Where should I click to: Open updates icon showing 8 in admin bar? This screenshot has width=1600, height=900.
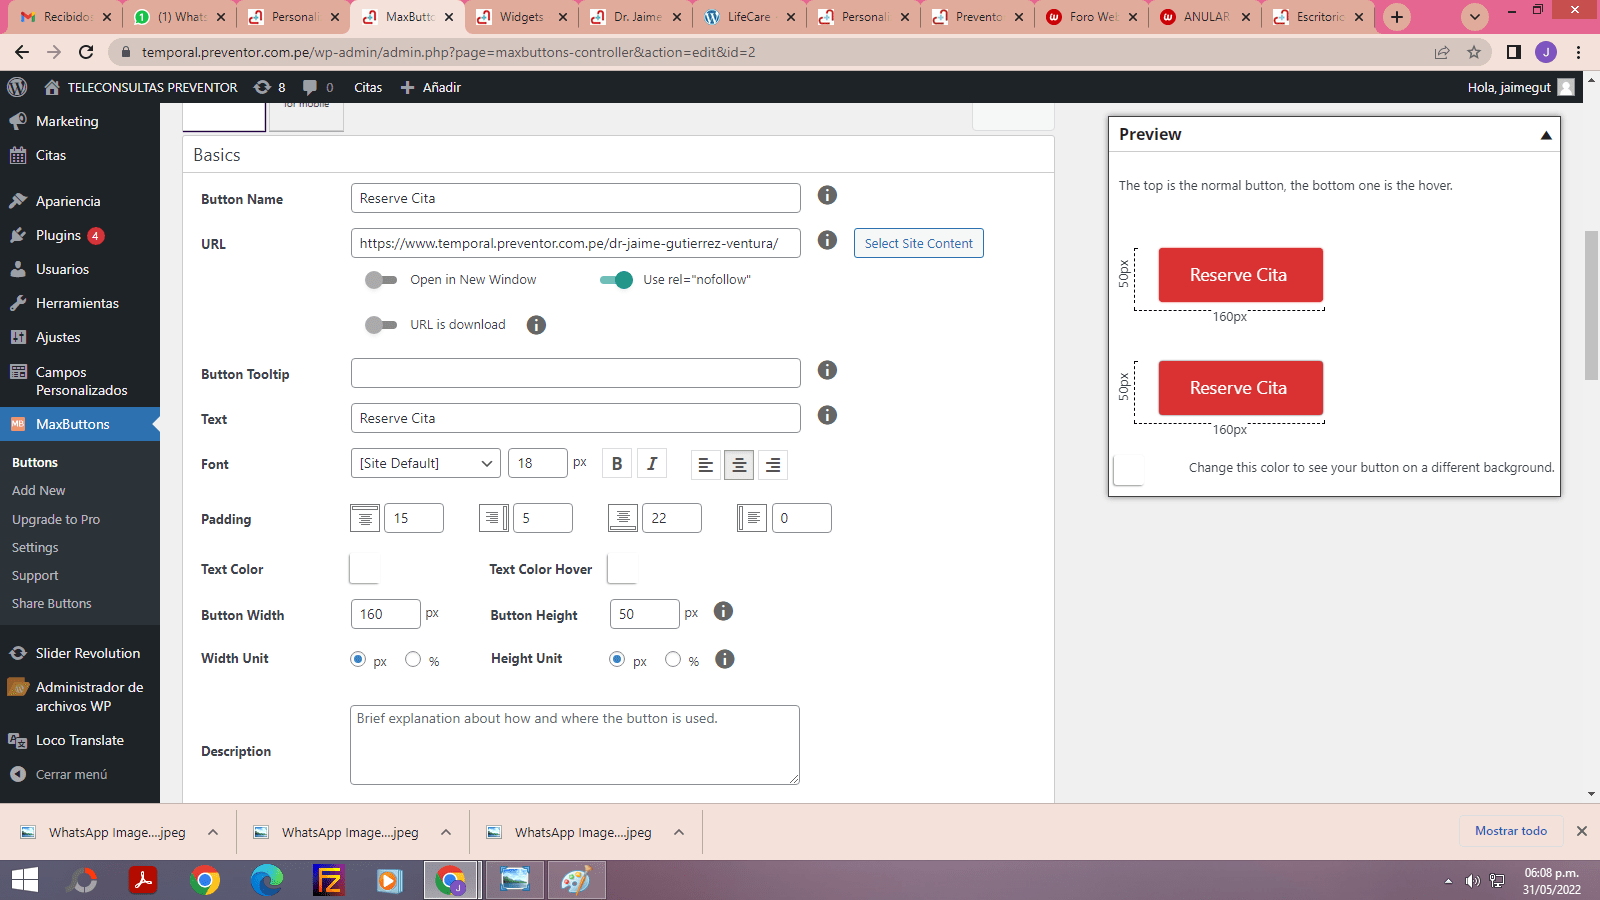[x=270, y=87]
